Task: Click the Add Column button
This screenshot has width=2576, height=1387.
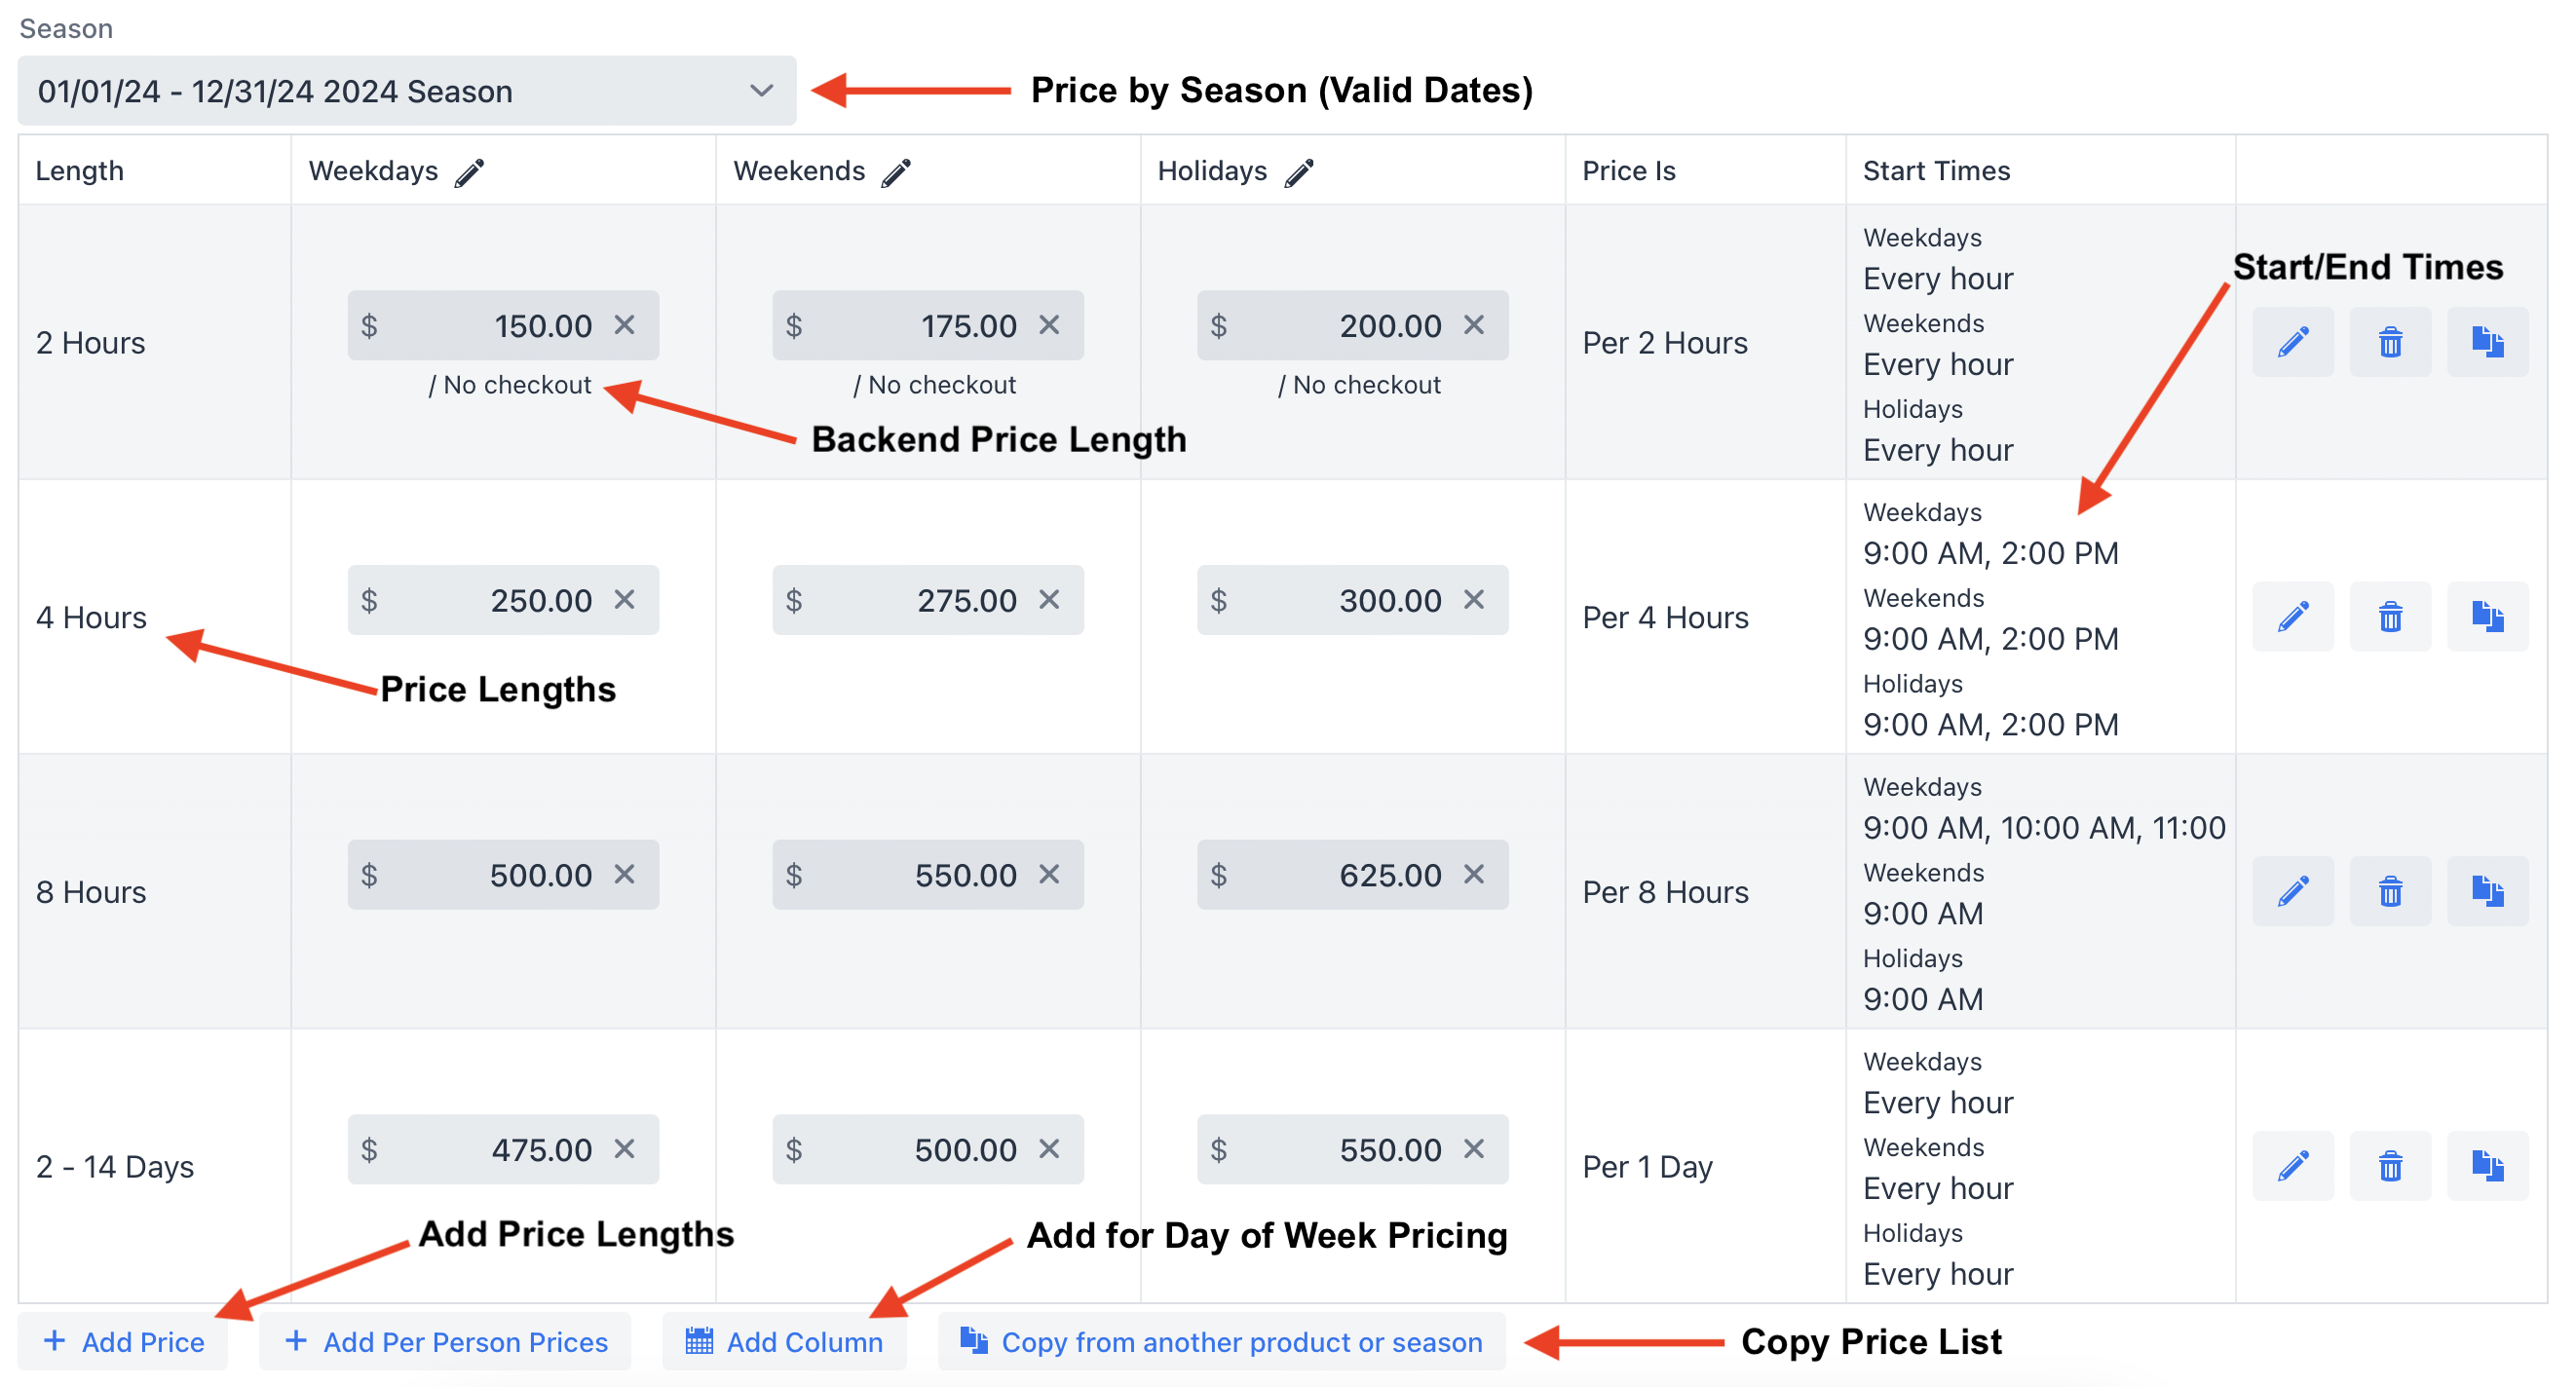Action: click(x=784, y=1342)
